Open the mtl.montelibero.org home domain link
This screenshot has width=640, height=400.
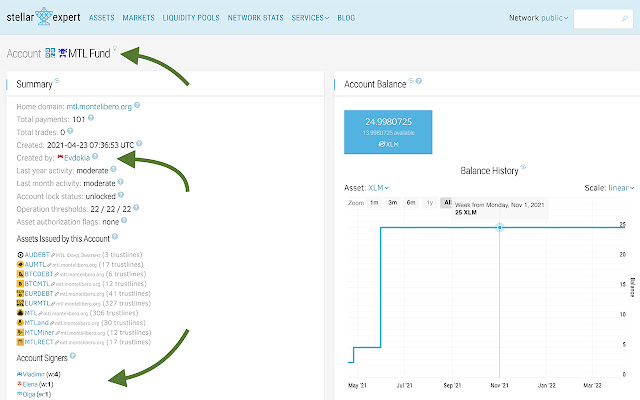(99, 107)
